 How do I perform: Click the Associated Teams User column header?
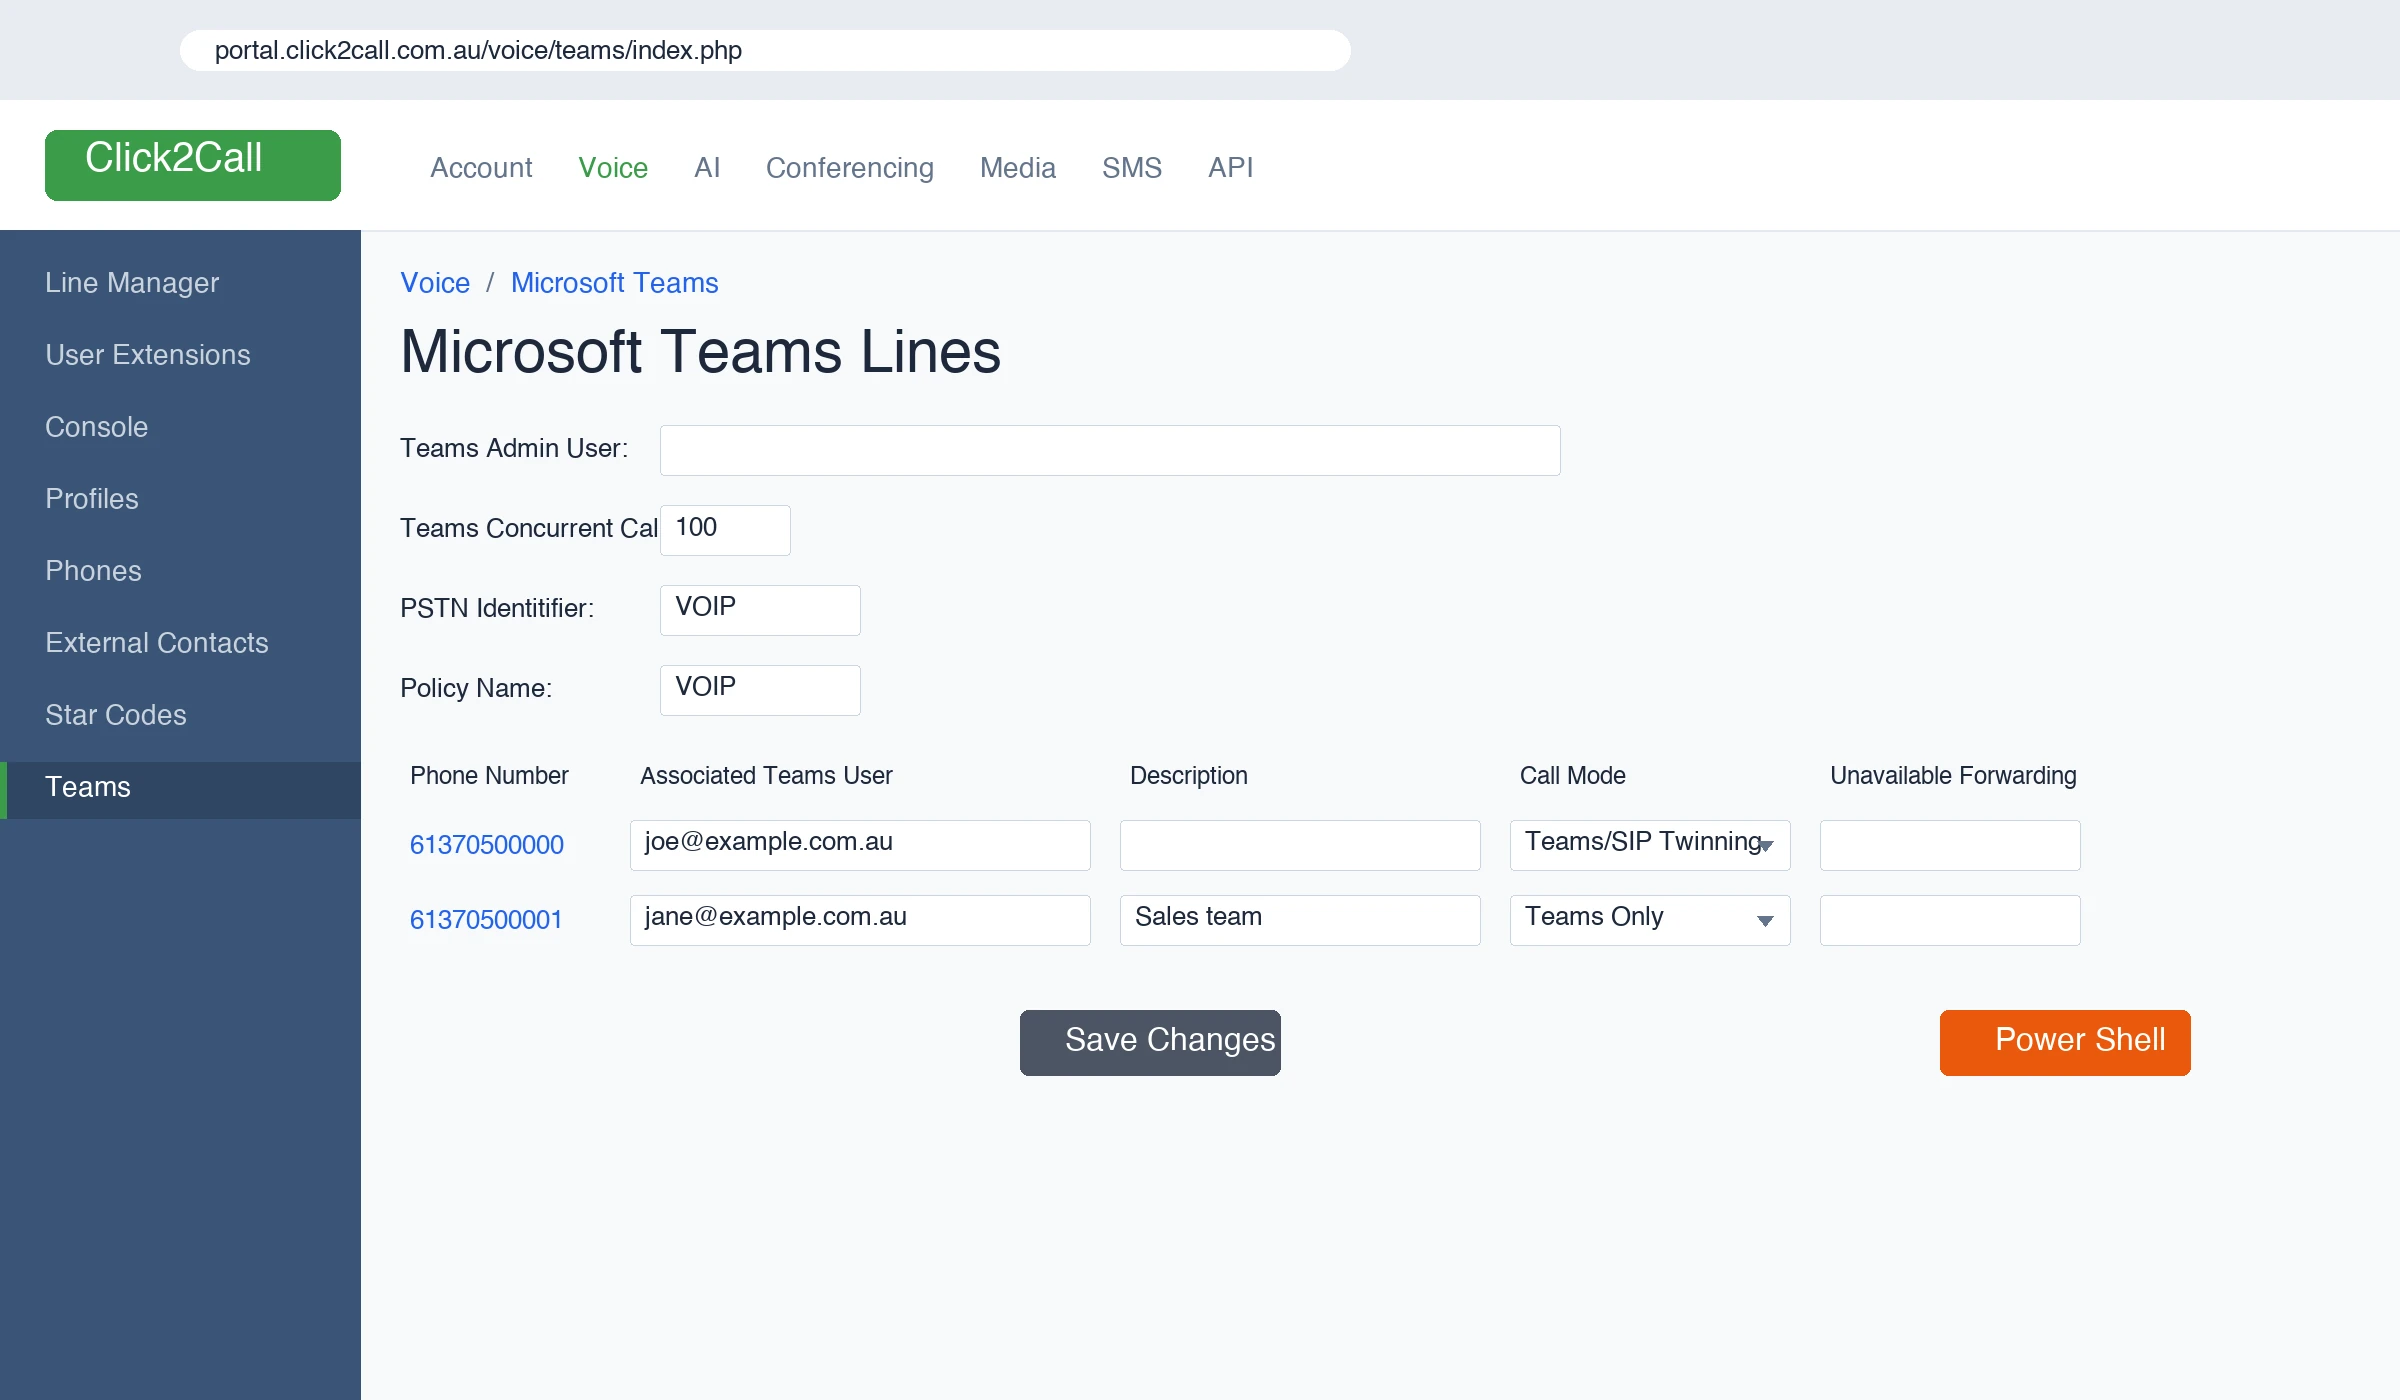click(766, 776)
